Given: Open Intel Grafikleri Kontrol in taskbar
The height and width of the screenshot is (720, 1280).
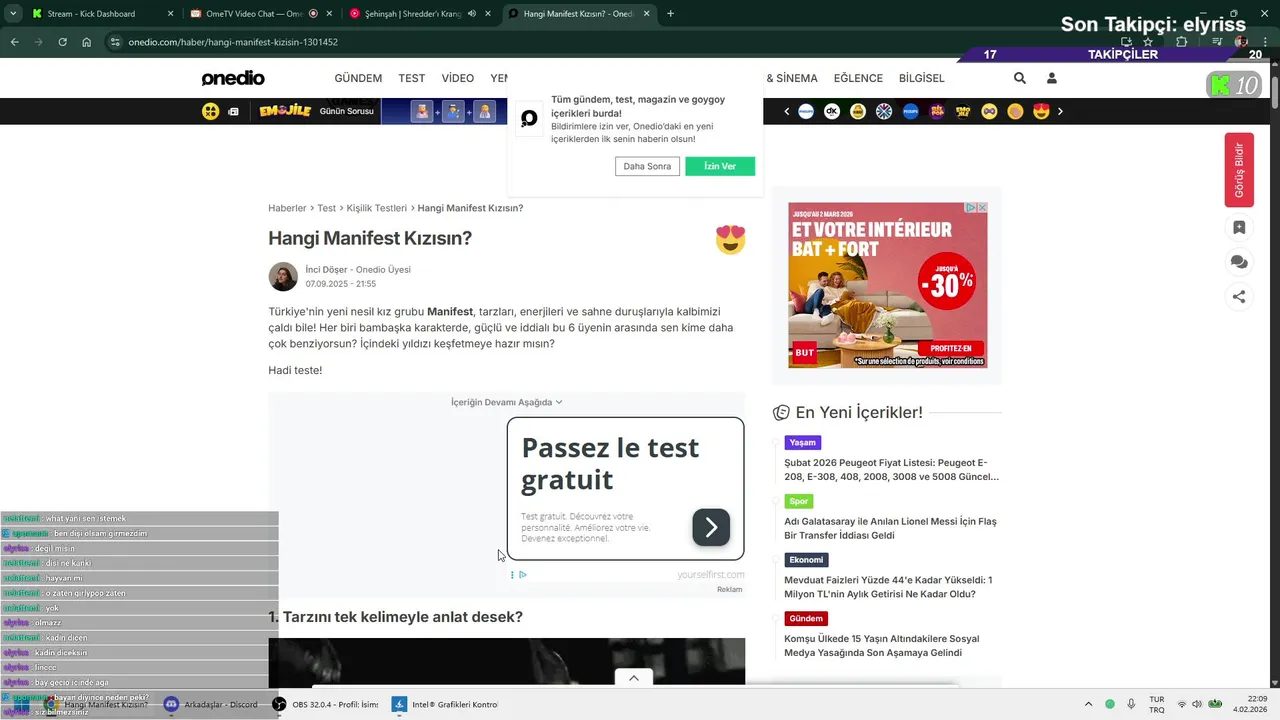Looking at the screenshot, I should [445, 704].
